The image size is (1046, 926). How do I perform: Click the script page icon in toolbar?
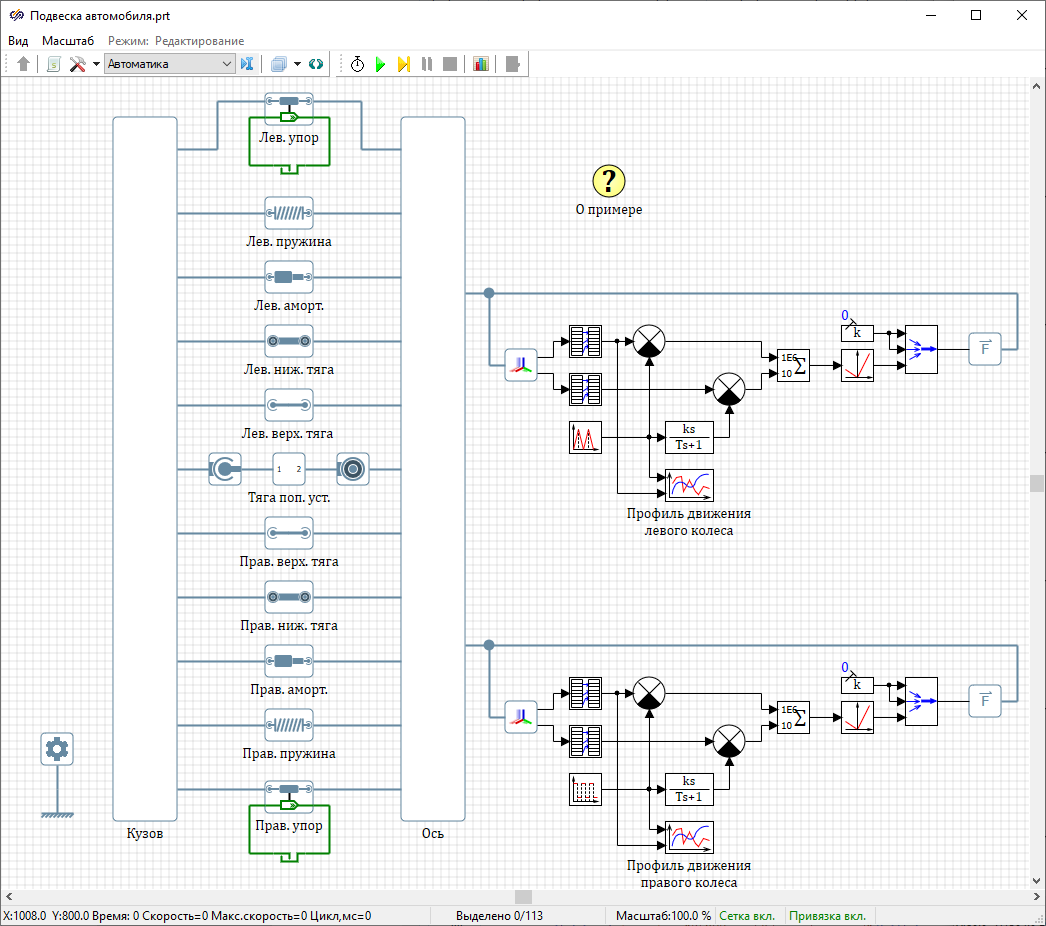(53, 64)
